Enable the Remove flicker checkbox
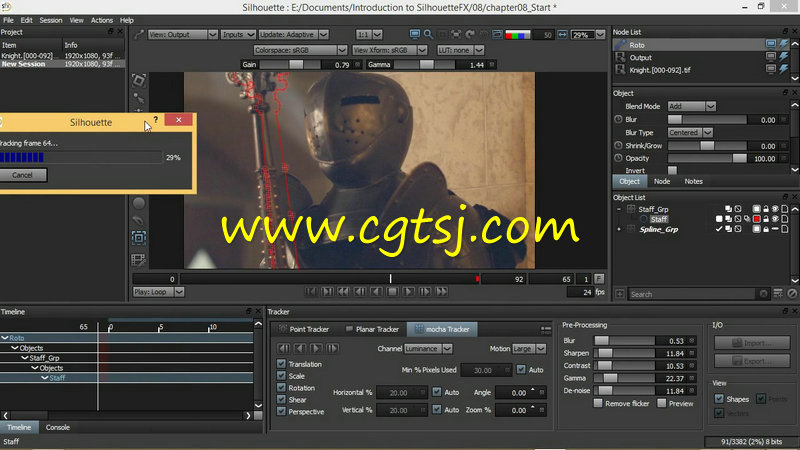This screenshot has height=450, width=800. pyautogui.click(x=598, y=403)
